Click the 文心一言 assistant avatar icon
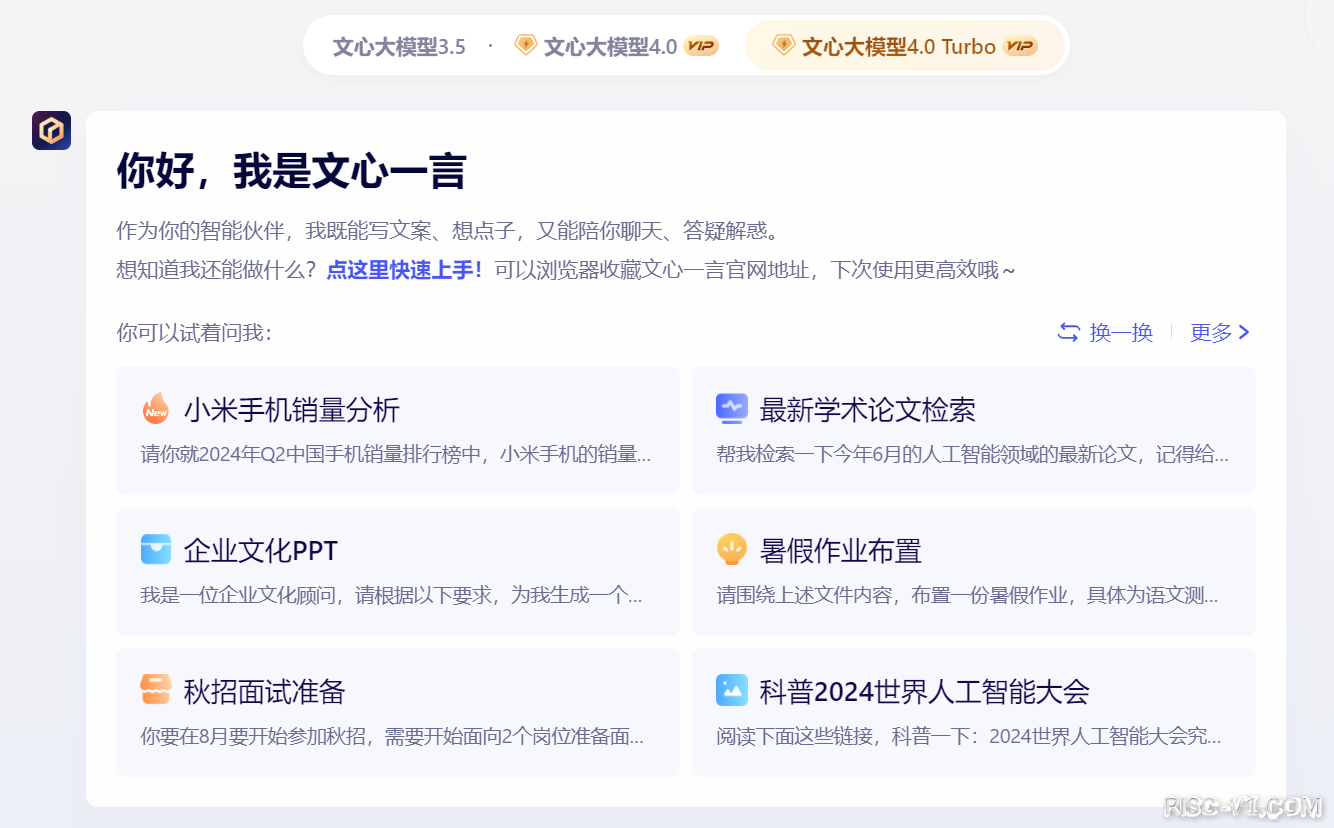The width and height of the screenshot is (1334, 828). pyautogui.click(x=51, y=130)
